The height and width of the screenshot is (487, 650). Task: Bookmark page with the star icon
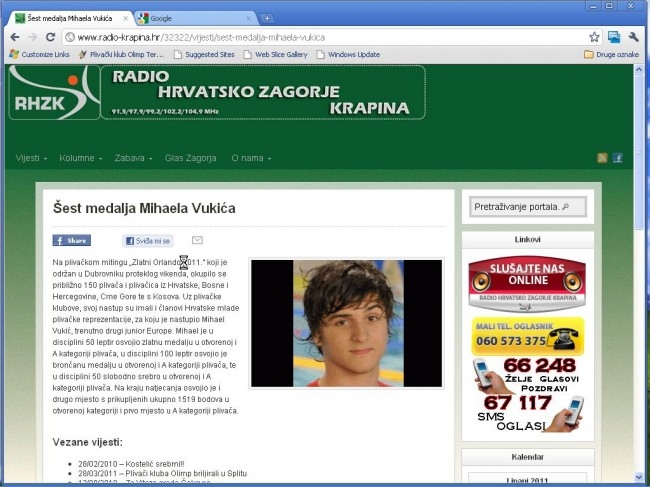(x=594, y=37)
